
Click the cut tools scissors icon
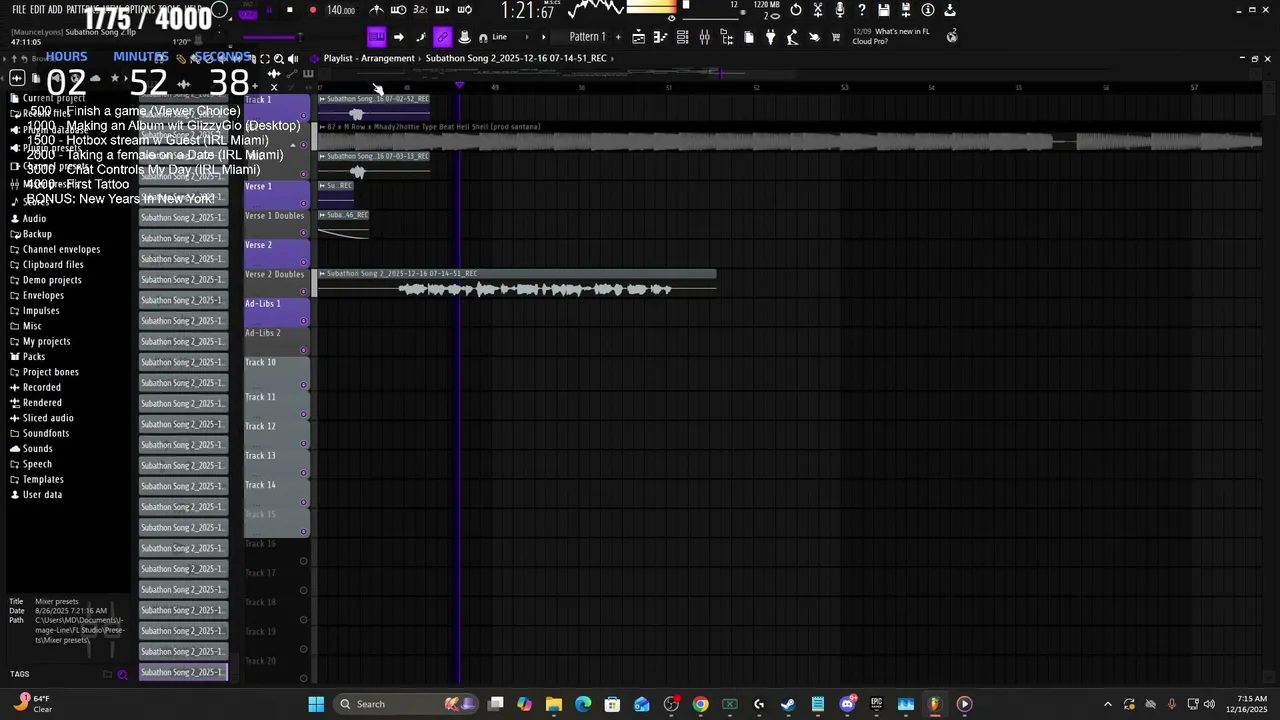817,10
